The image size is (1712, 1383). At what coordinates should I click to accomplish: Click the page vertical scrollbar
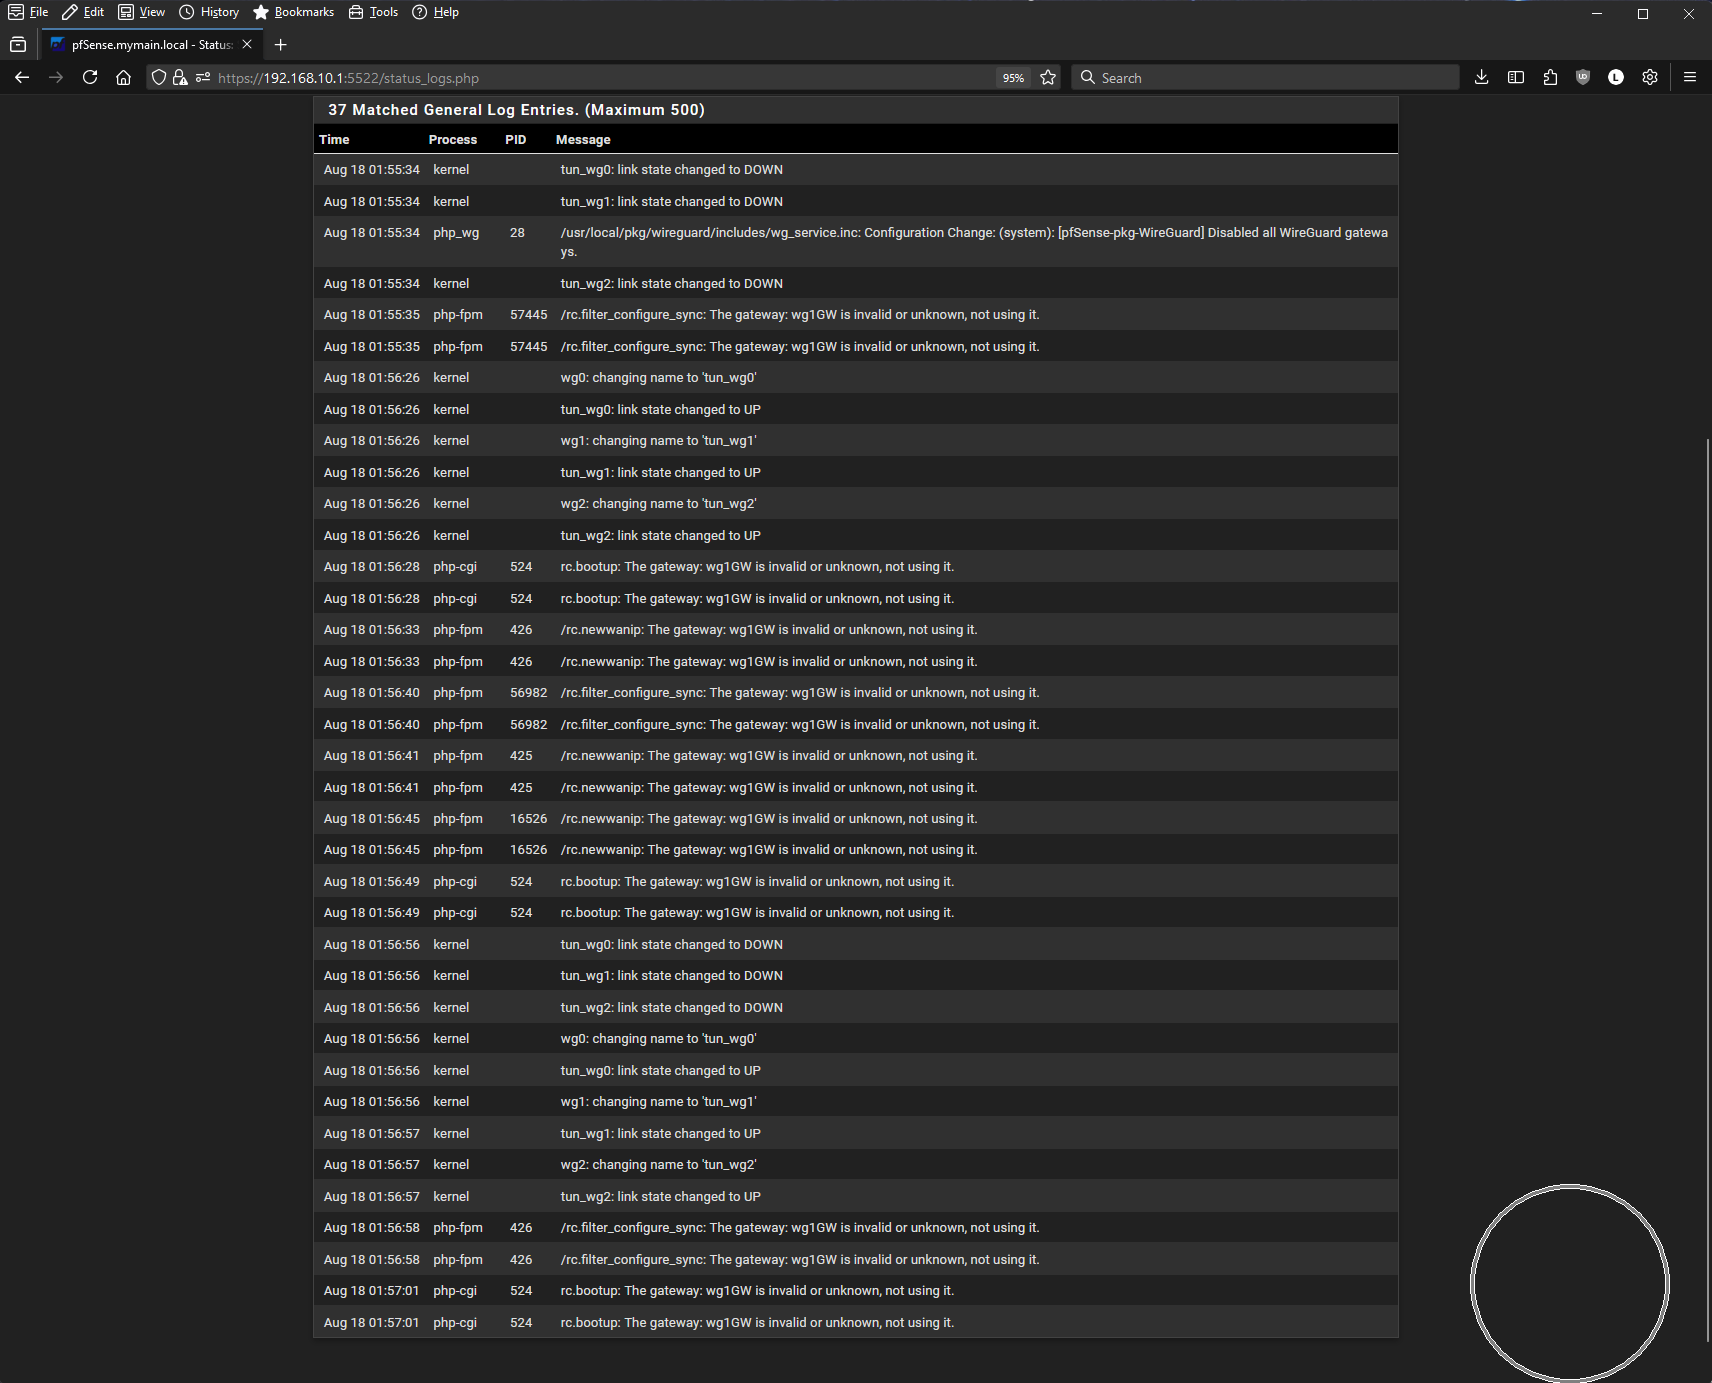coord(1707,889)
